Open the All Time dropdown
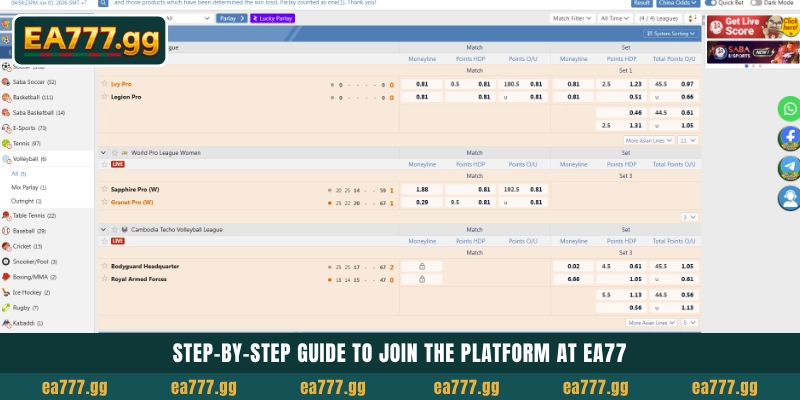The height and width of the screenshot is (400, 800). pos(615,18)
